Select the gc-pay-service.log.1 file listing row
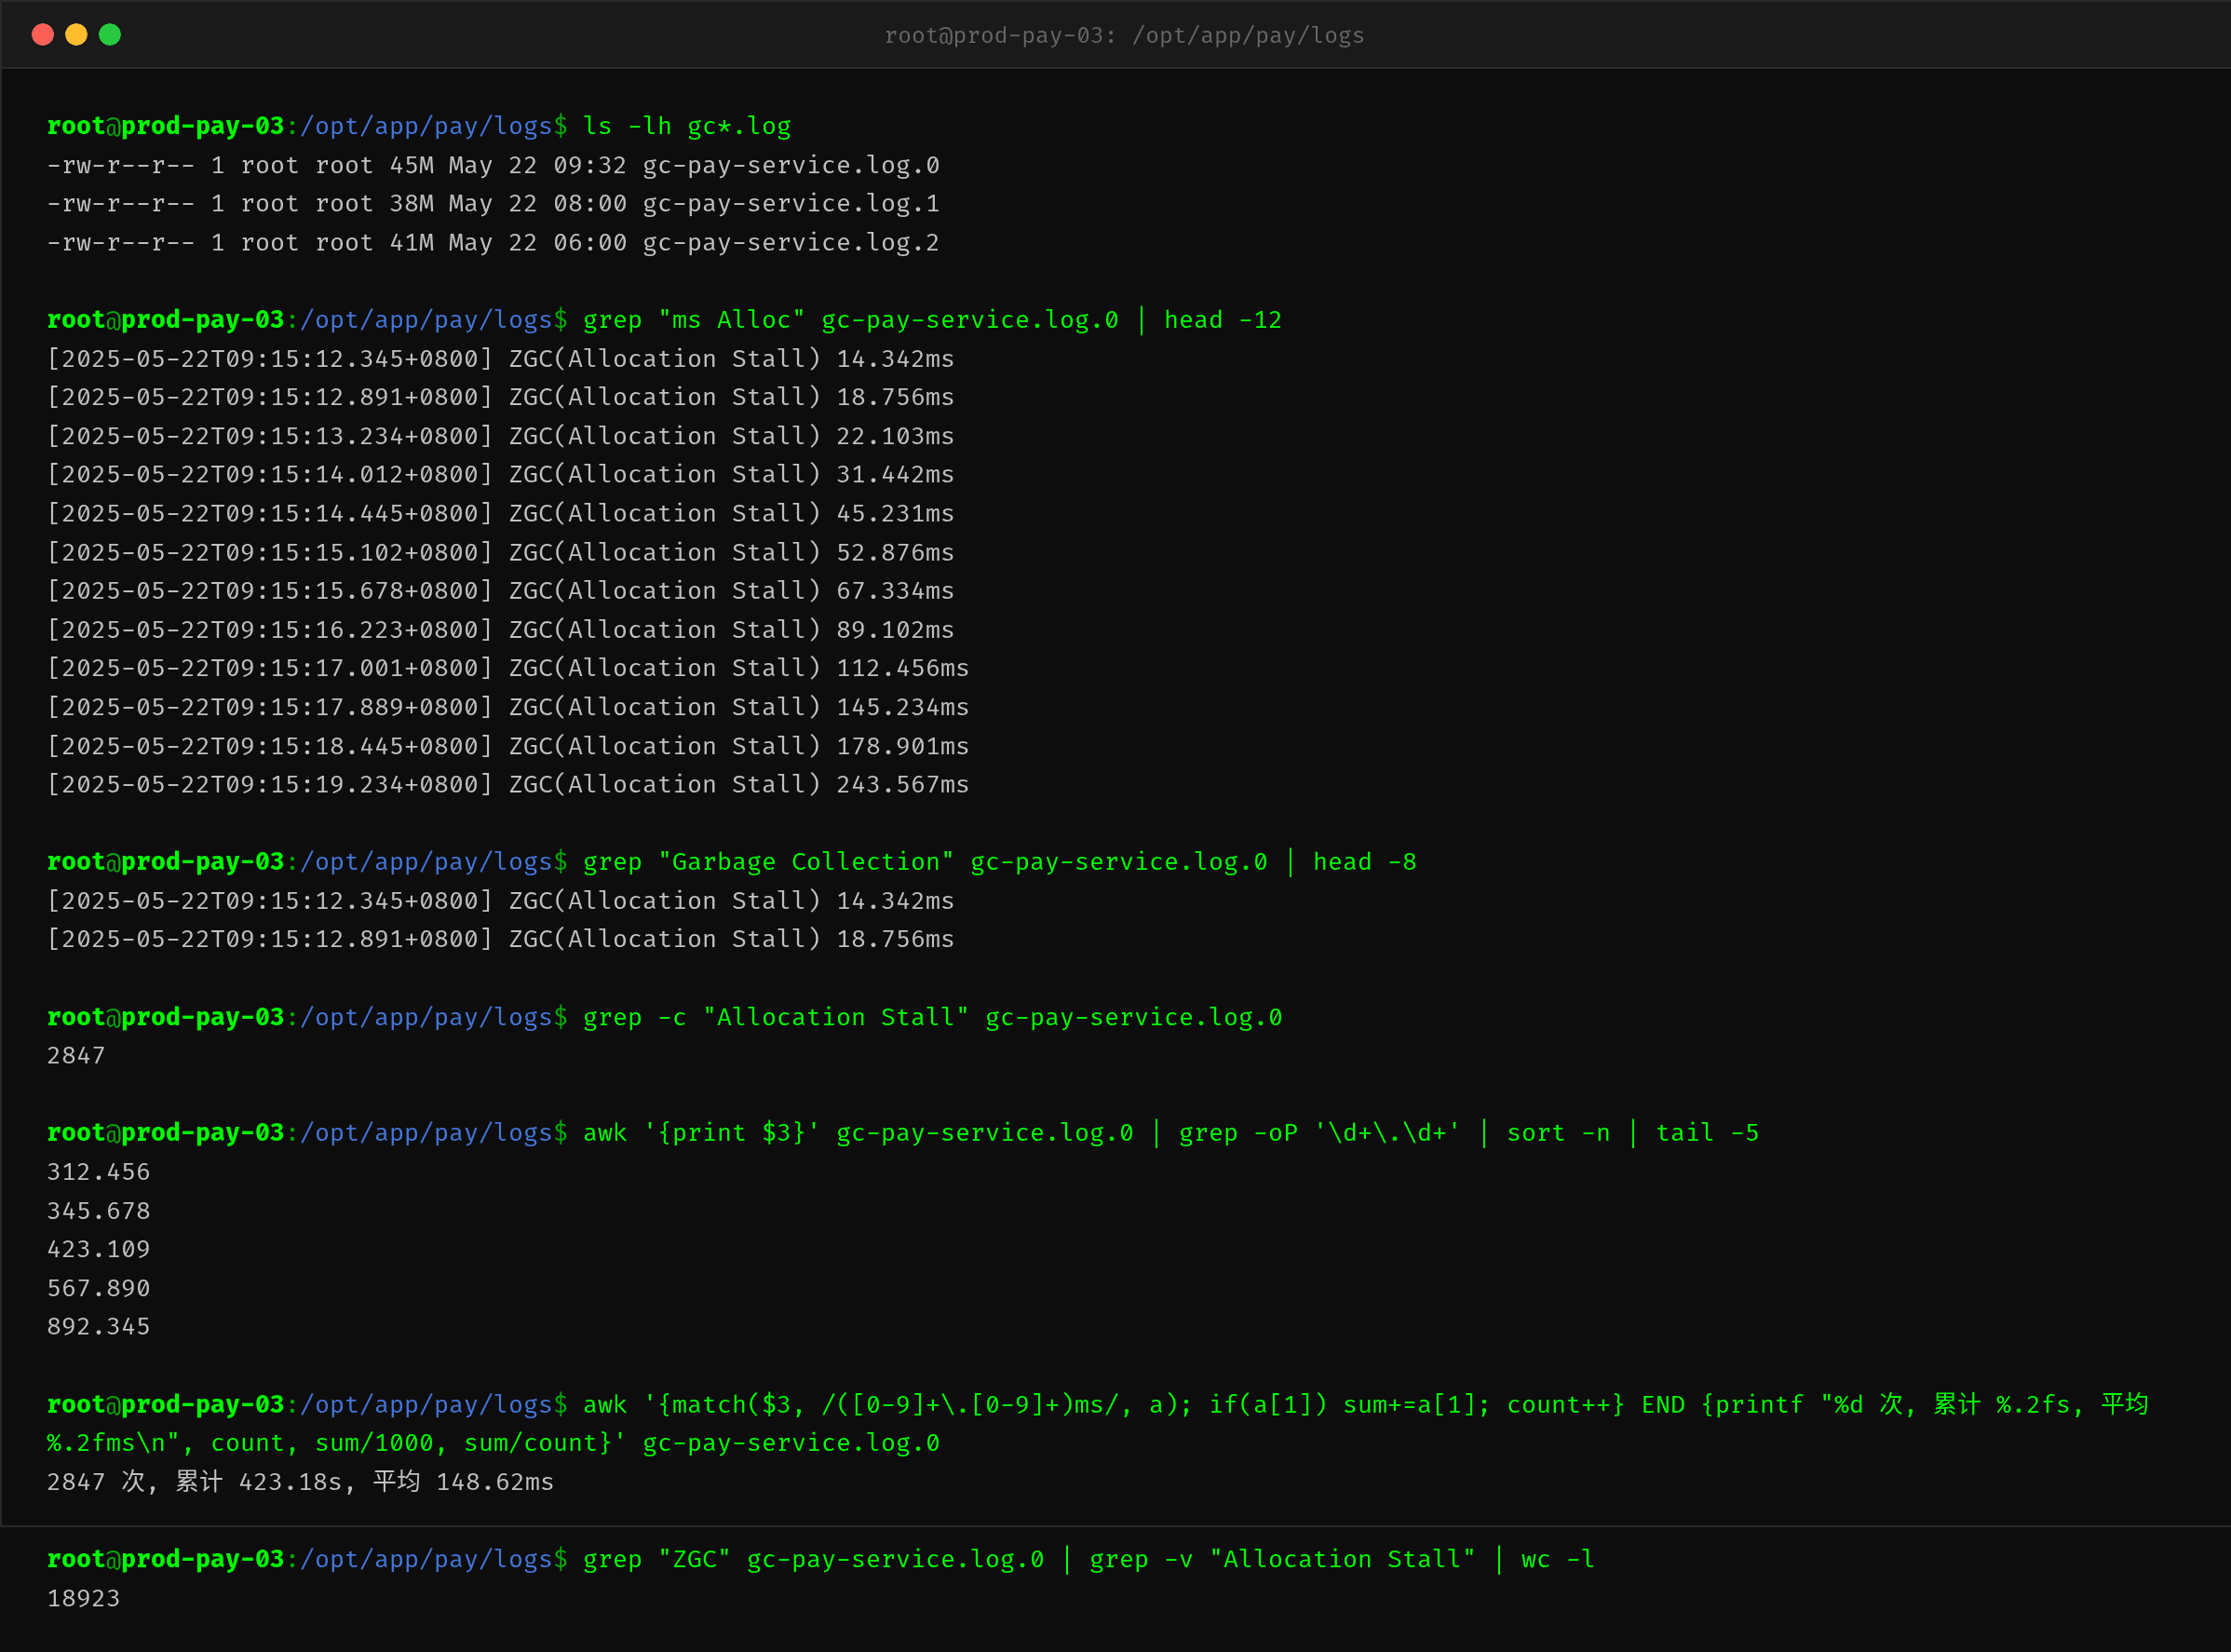Screen dimensions: 2231x1652 (x=493, y=204)
